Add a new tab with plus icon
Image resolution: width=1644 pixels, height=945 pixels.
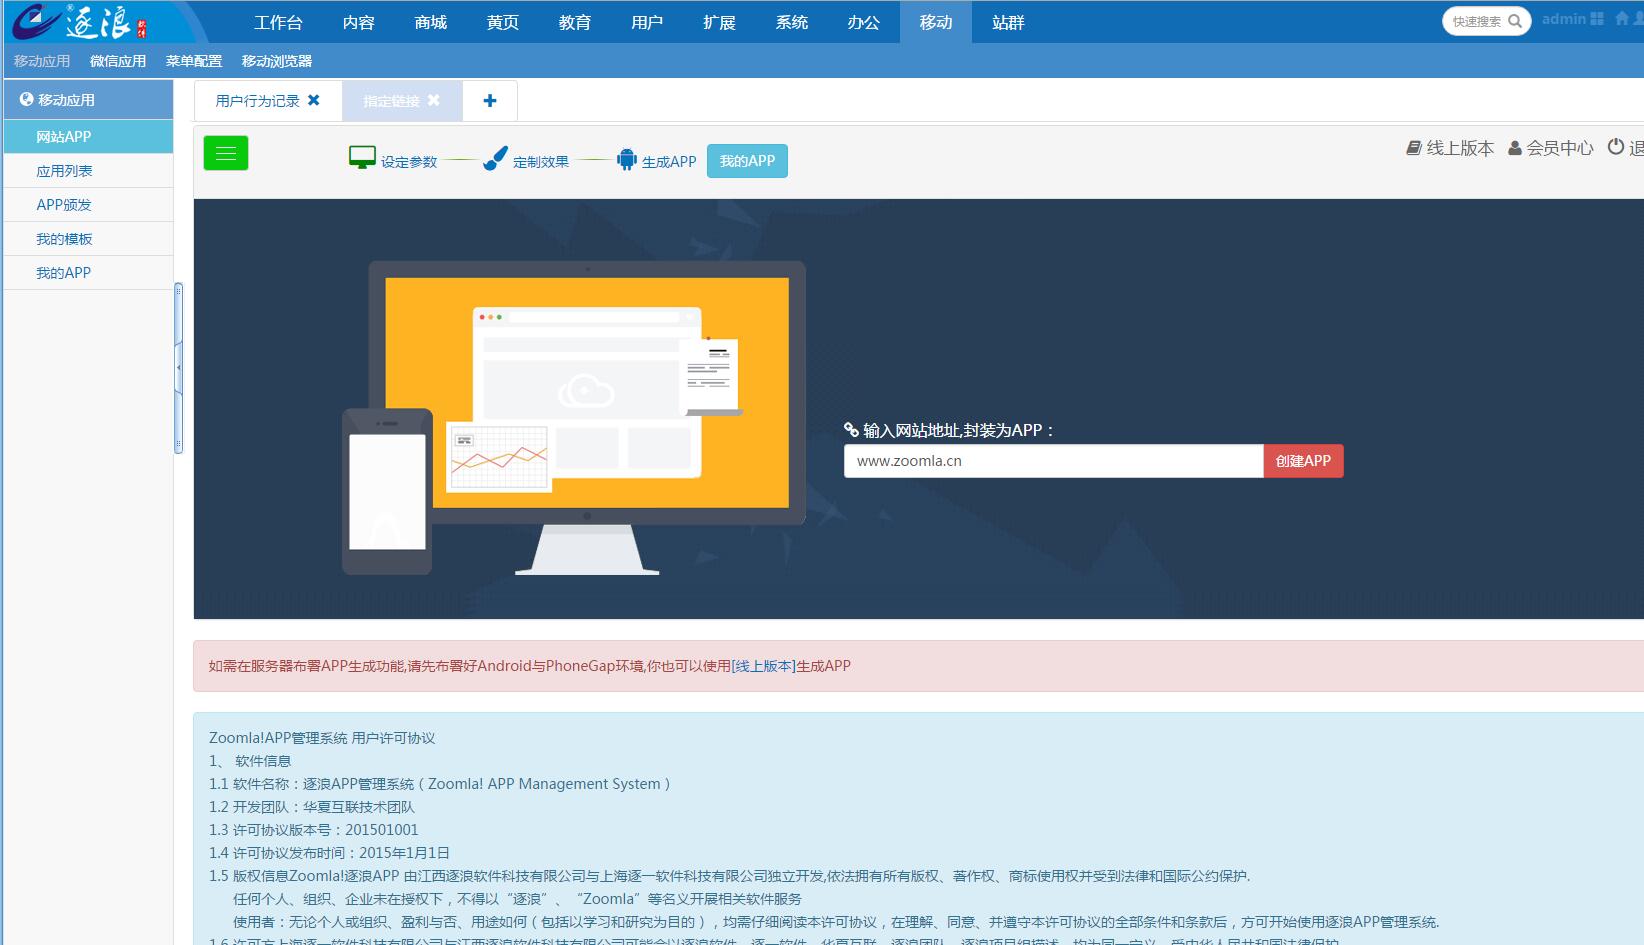(490, 101)
